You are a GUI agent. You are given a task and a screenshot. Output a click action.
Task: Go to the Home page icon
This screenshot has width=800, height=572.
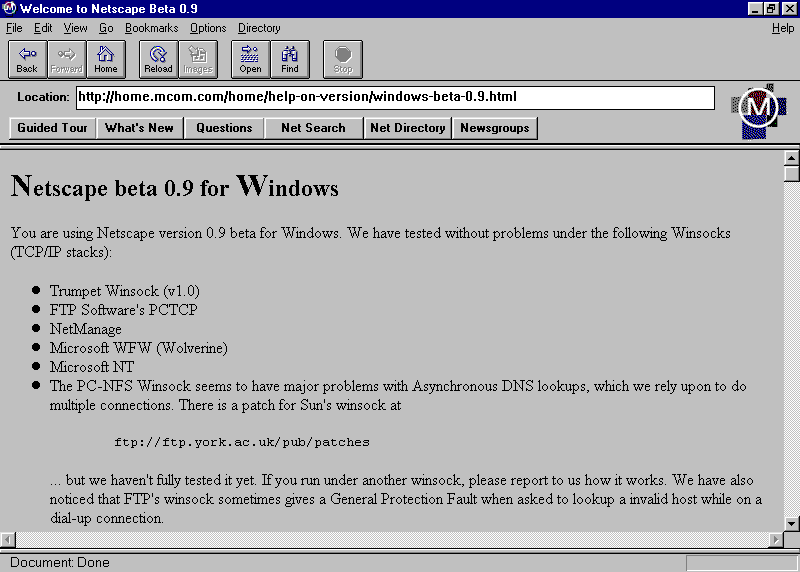click(106, 59)
